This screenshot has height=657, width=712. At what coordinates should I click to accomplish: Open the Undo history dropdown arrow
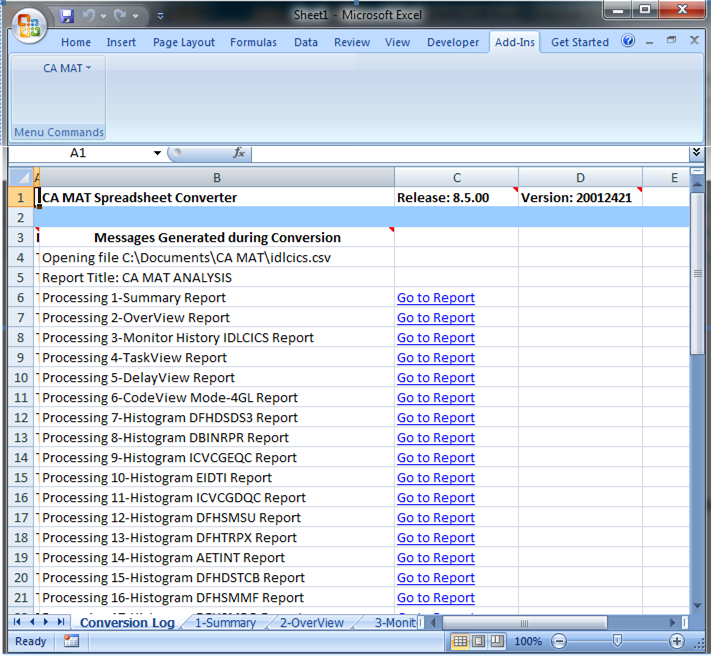(104, 16)
